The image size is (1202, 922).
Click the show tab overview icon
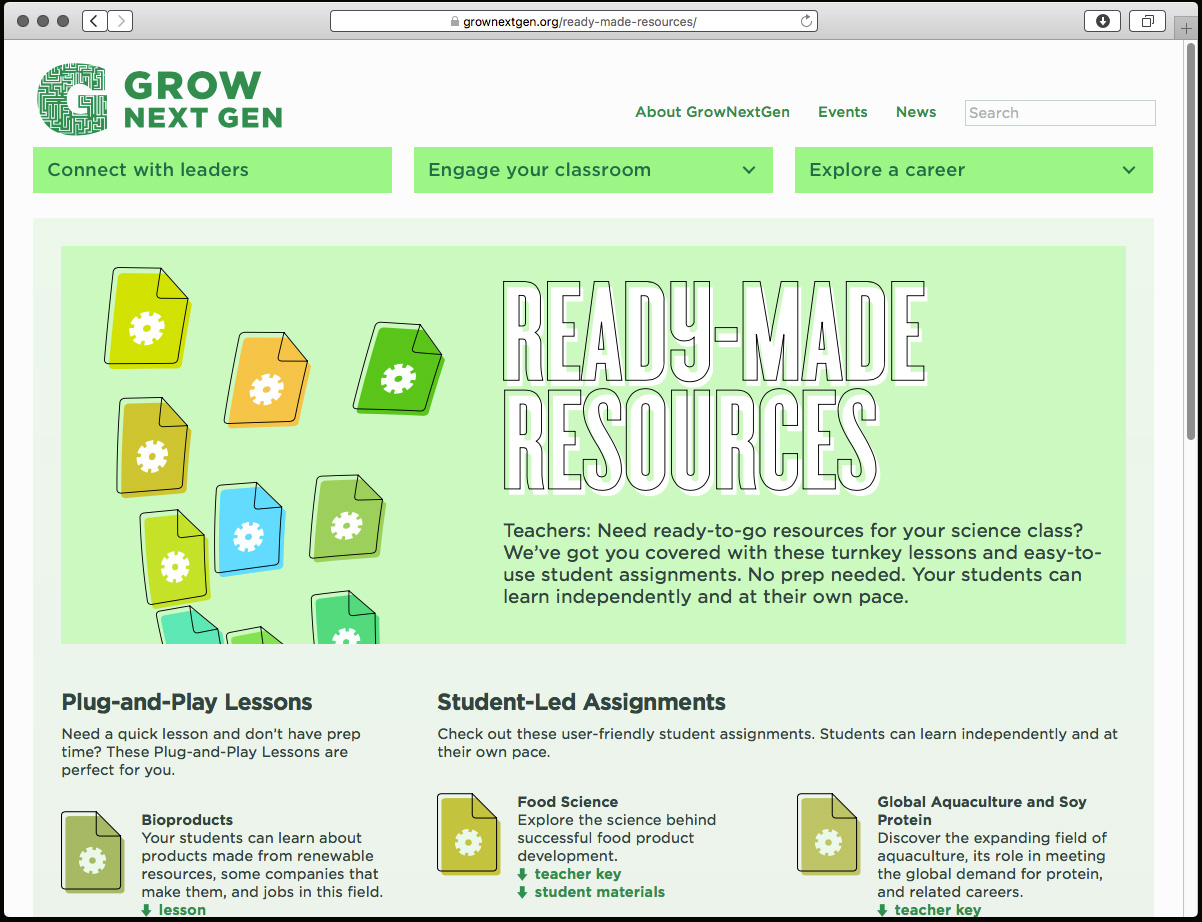(1147, 21)
